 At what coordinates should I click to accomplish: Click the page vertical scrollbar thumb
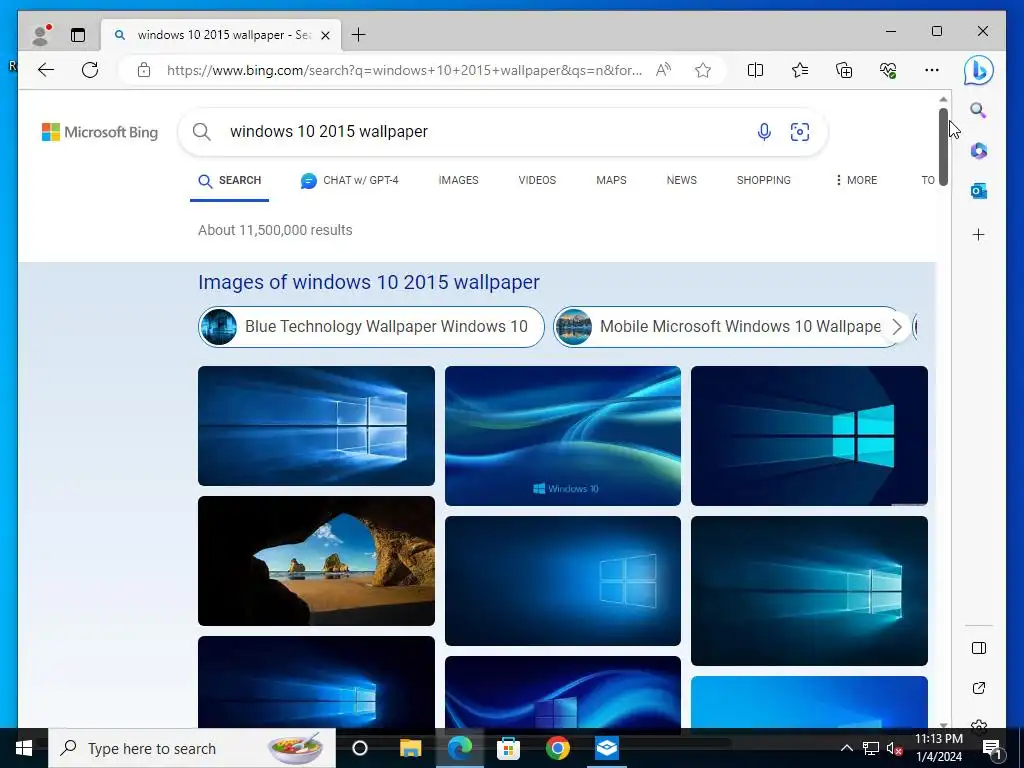943,147
